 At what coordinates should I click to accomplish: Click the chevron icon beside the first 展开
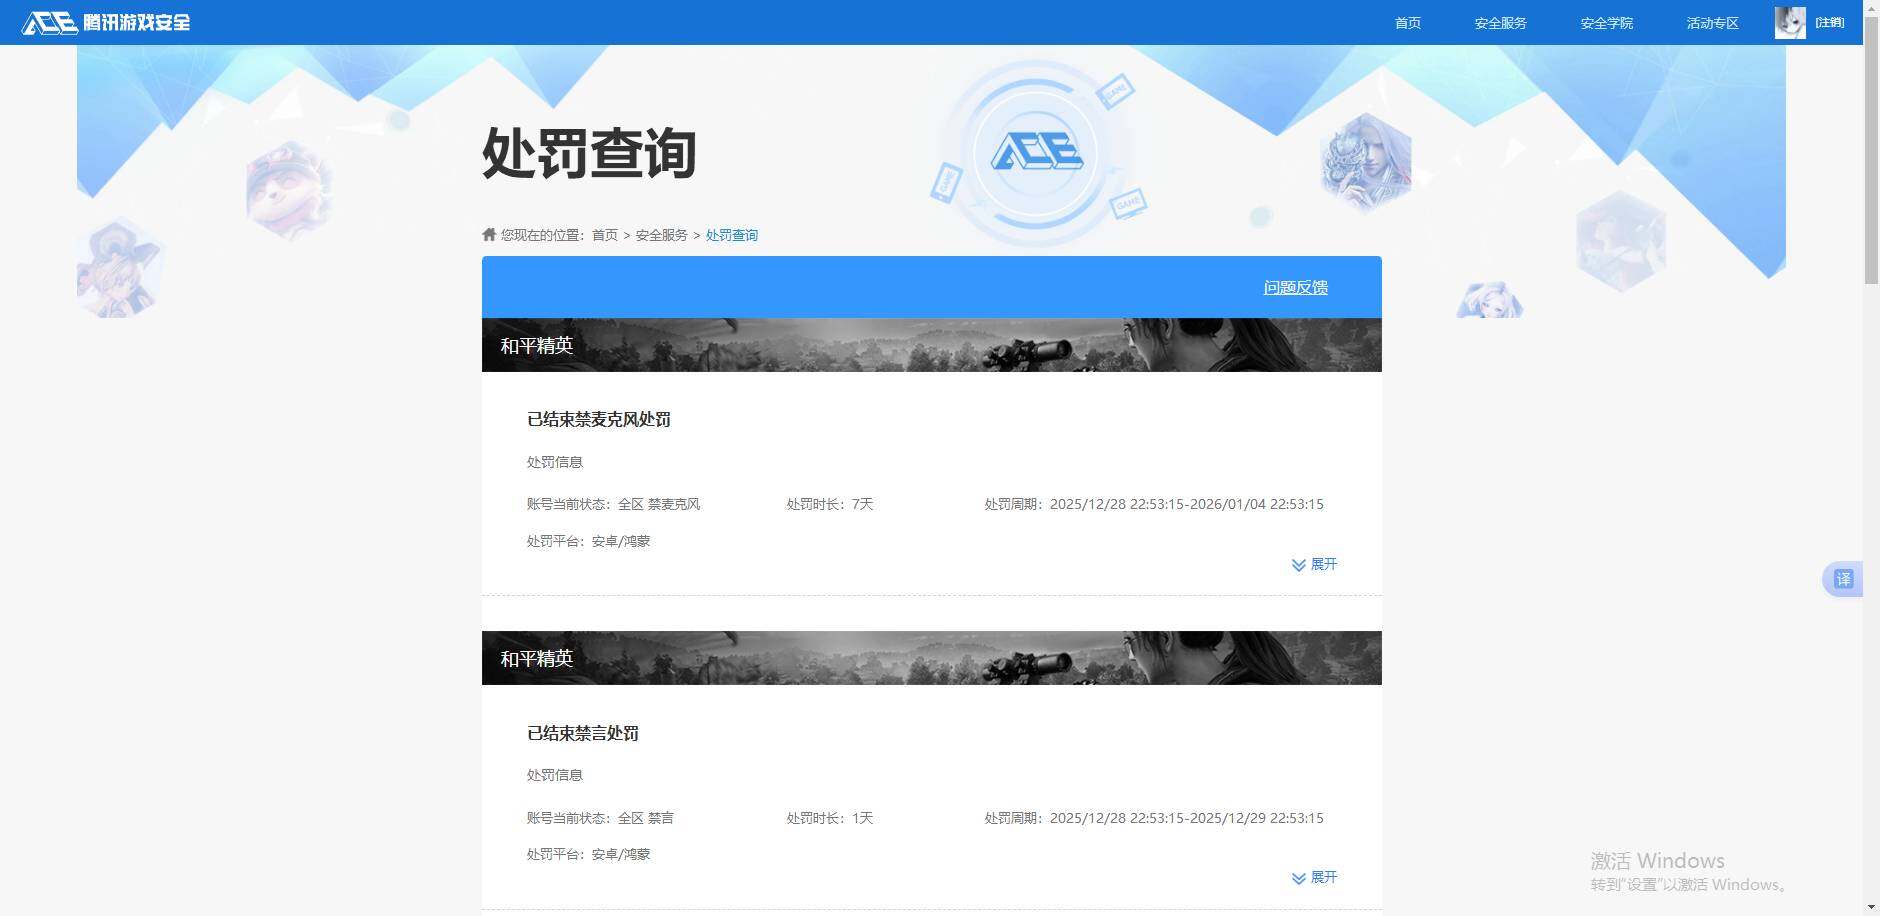[1297, 564]
